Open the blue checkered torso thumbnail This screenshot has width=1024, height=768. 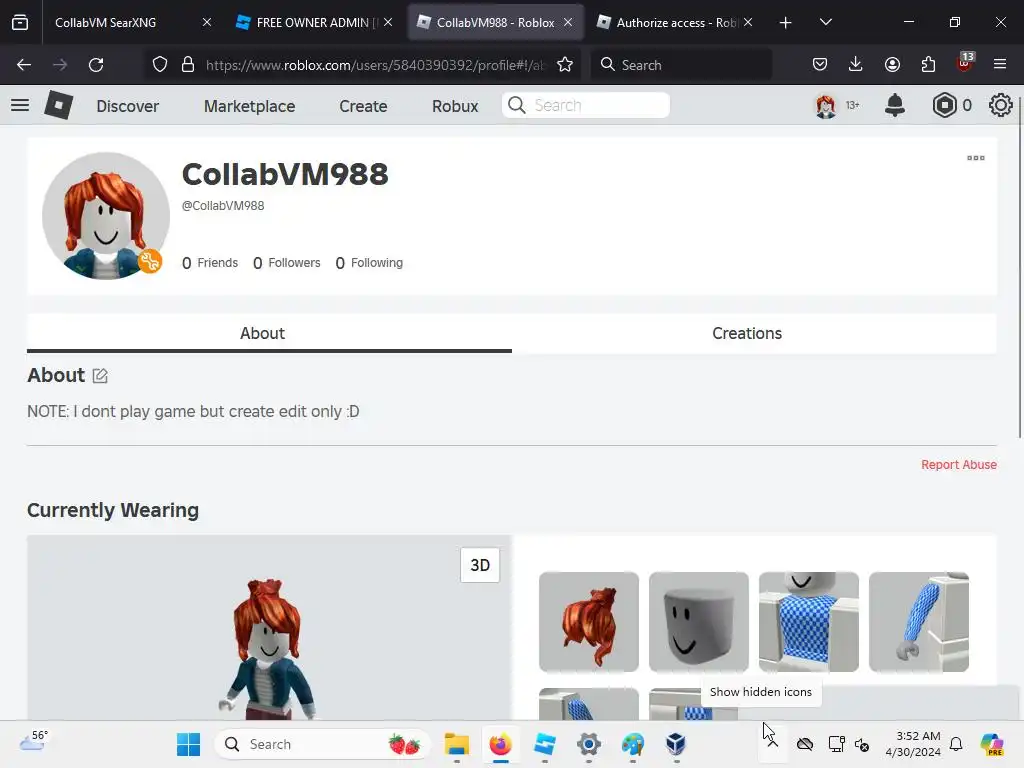(808, 622)
